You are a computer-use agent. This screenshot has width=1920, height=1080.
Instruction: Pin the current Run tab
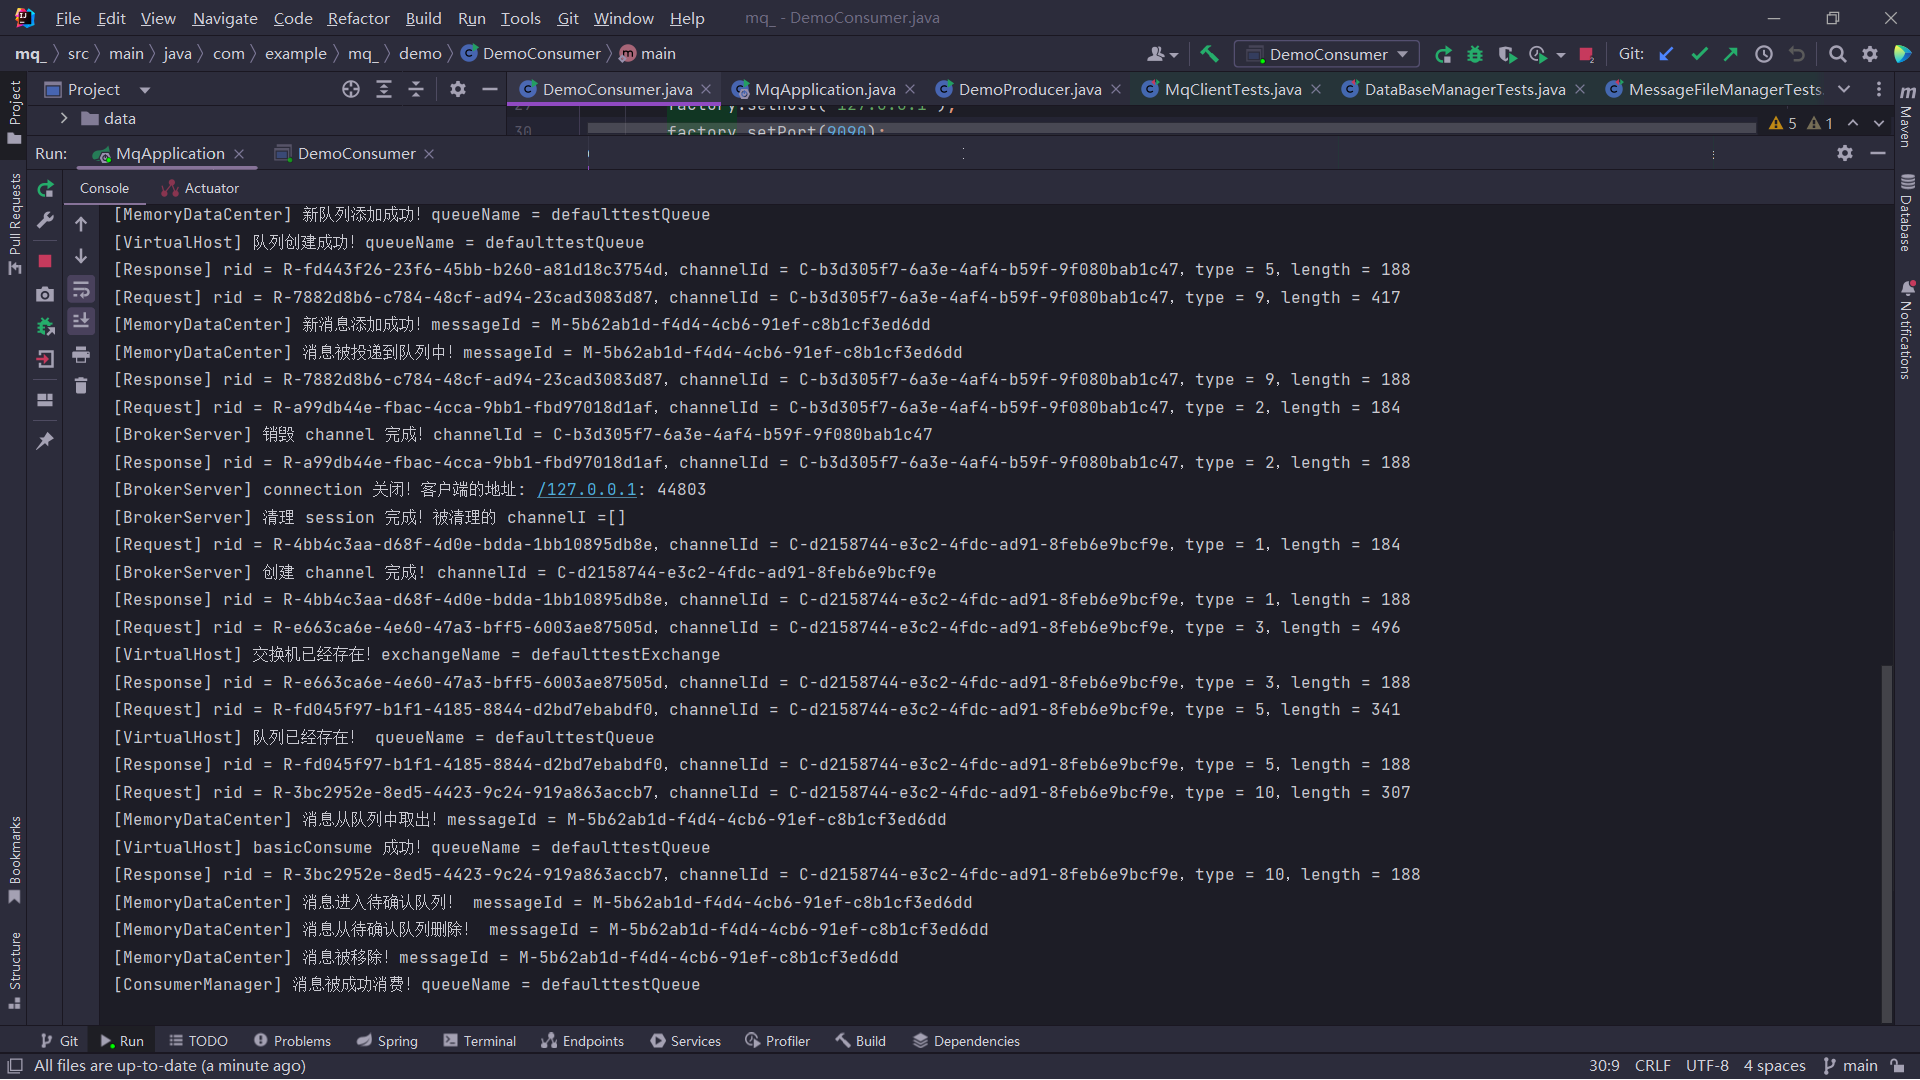pyautogui.click(x=45, y=441)
